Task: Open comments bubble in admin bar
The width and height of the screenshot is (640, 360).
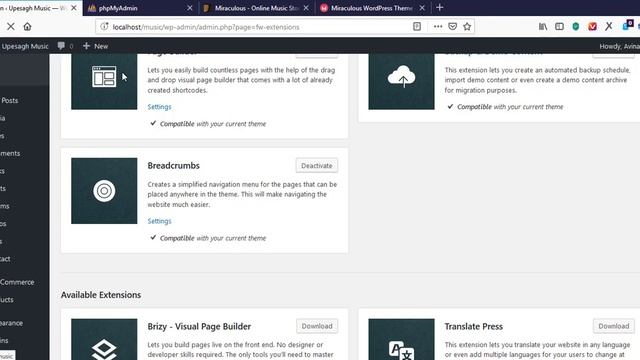Action: tap(65, 46)
